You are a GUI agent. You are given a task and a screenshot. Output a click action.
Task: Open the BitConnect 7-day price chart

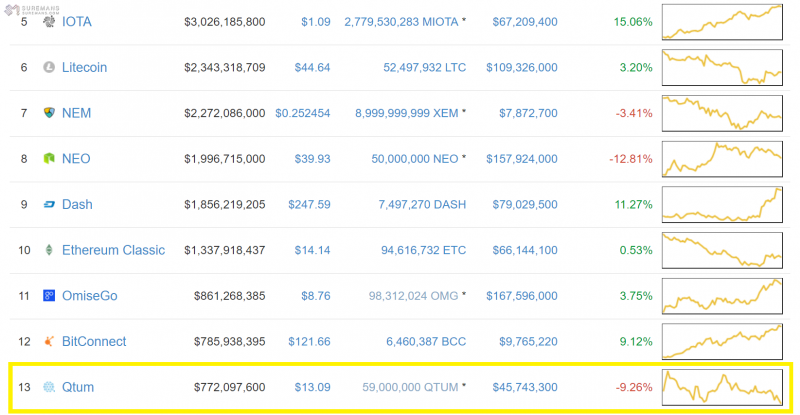pyautogui.click(x=722, y=341)
